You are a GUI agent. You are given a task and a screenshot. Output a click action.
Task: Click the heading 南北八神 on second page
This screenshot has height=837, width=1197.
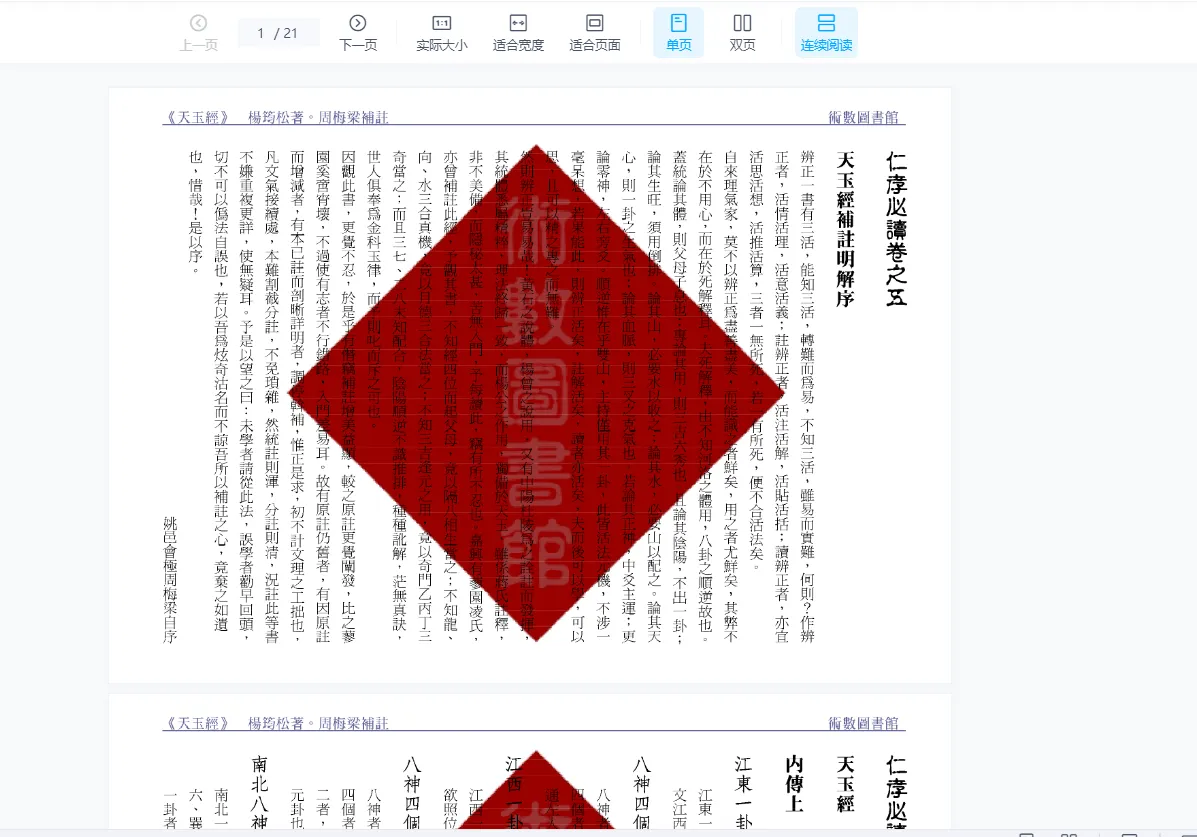pyautogui.click(x=260, y=792)
